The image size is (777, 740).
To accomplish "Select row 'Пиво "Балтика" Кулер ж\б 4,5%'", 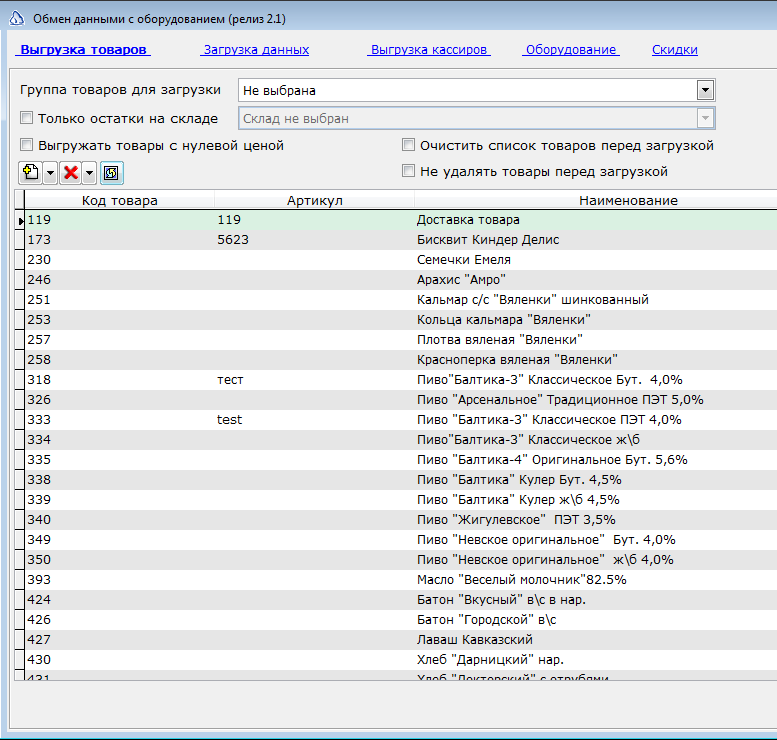I will (400, 500).
